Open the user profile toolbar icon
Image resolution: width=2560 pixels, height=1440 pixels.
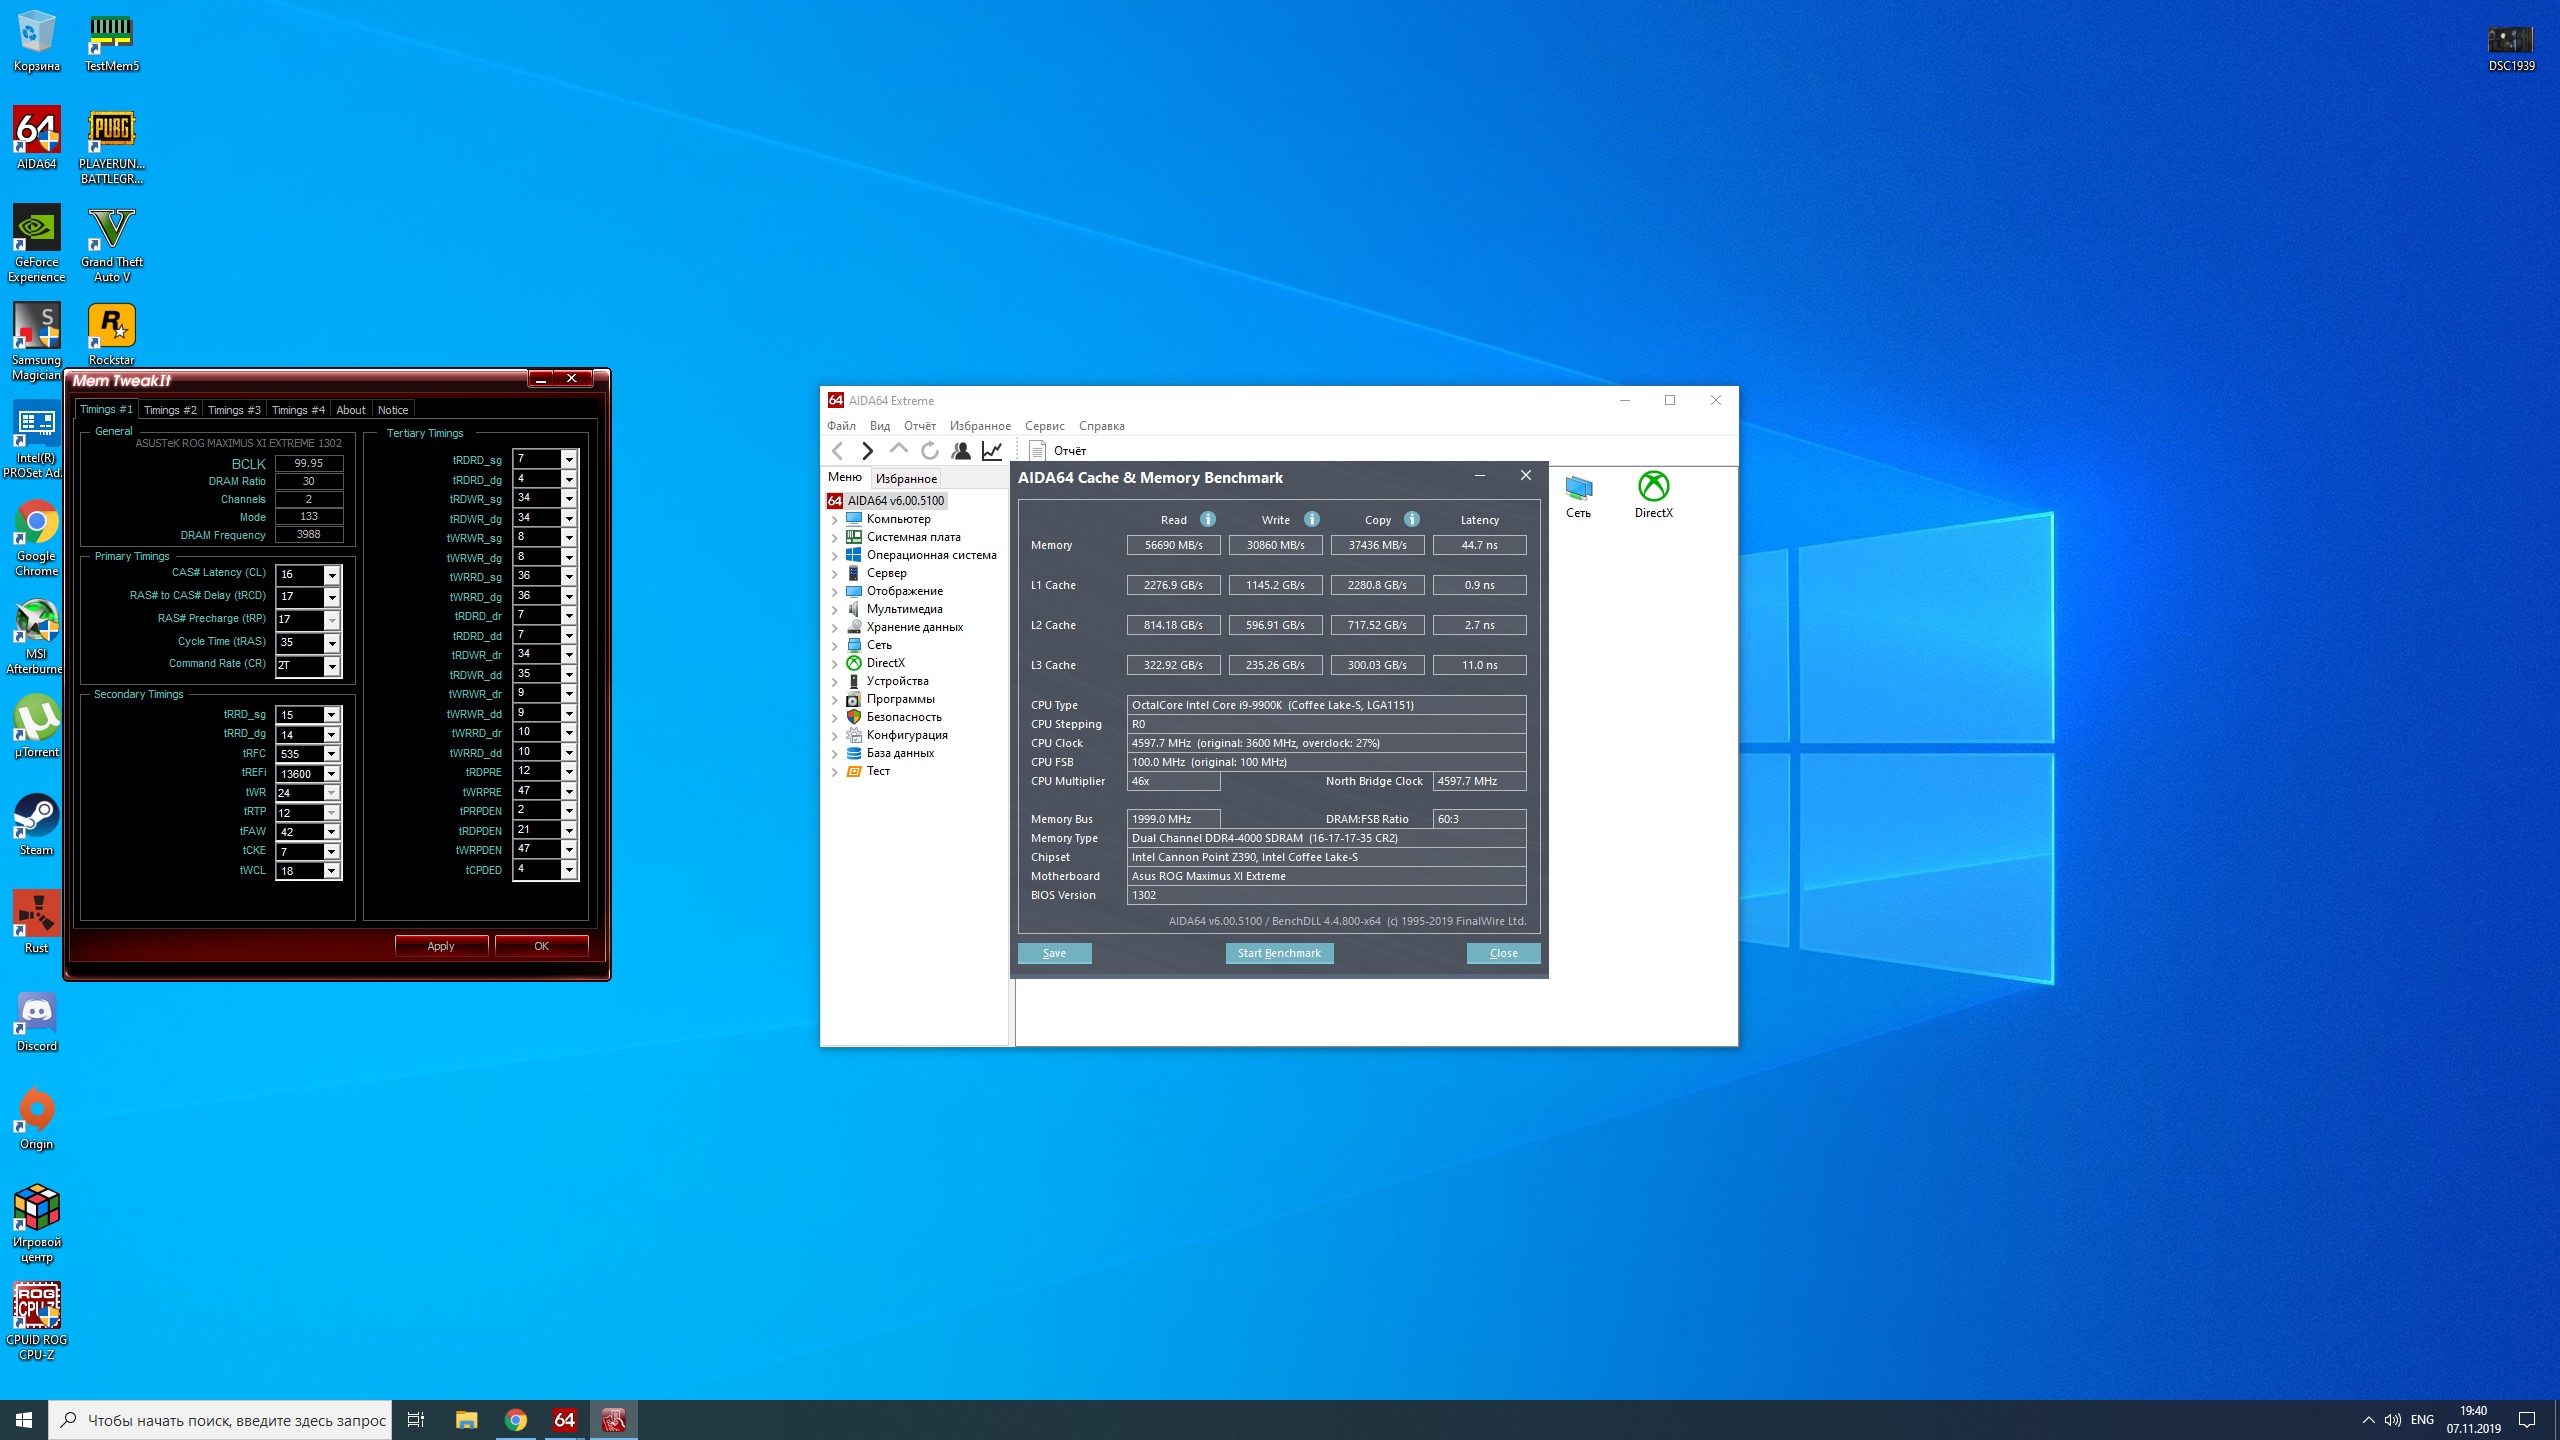coord(960,451)
